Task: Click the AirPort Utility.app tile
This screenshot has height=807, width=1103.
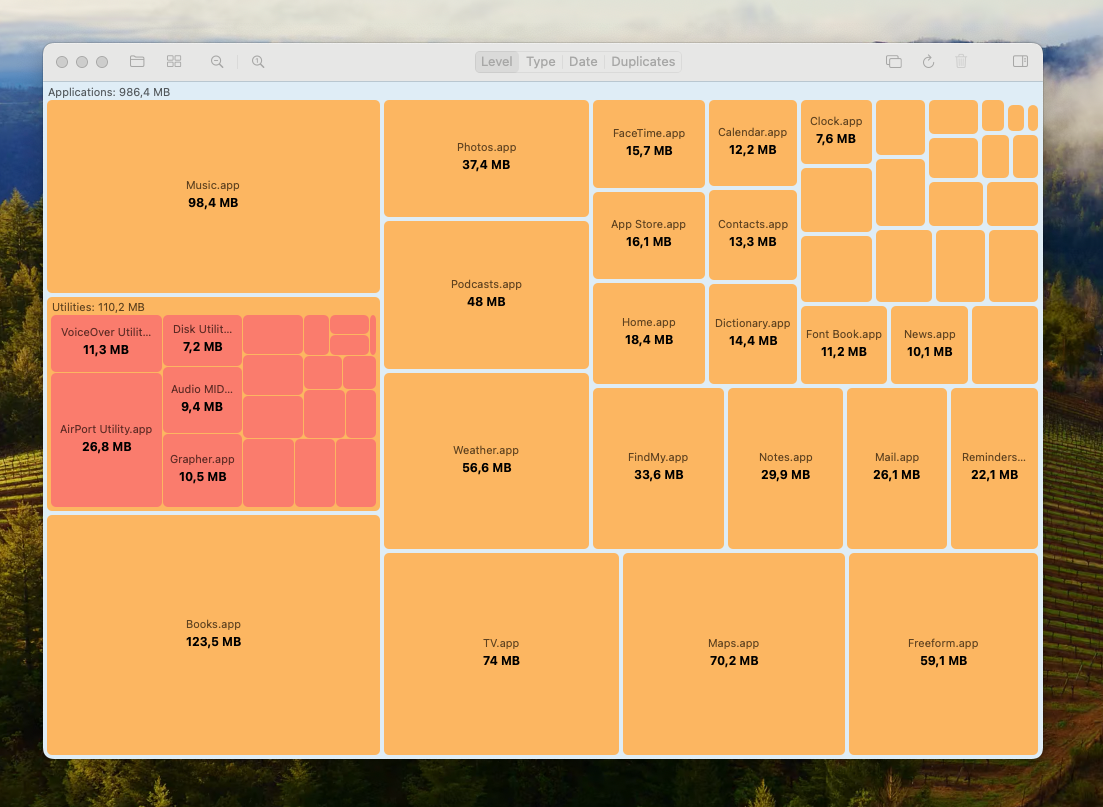Action: (106, 440)
